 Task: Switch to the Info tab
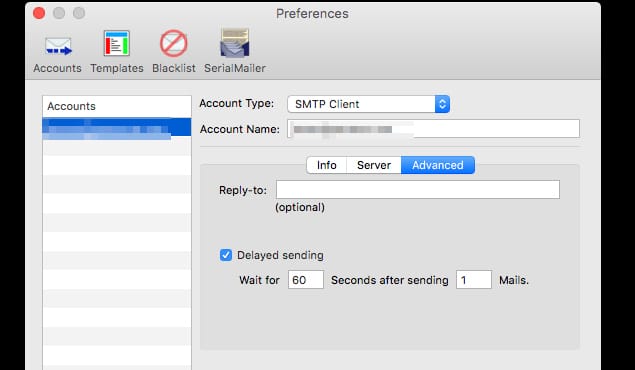(327, 165)
